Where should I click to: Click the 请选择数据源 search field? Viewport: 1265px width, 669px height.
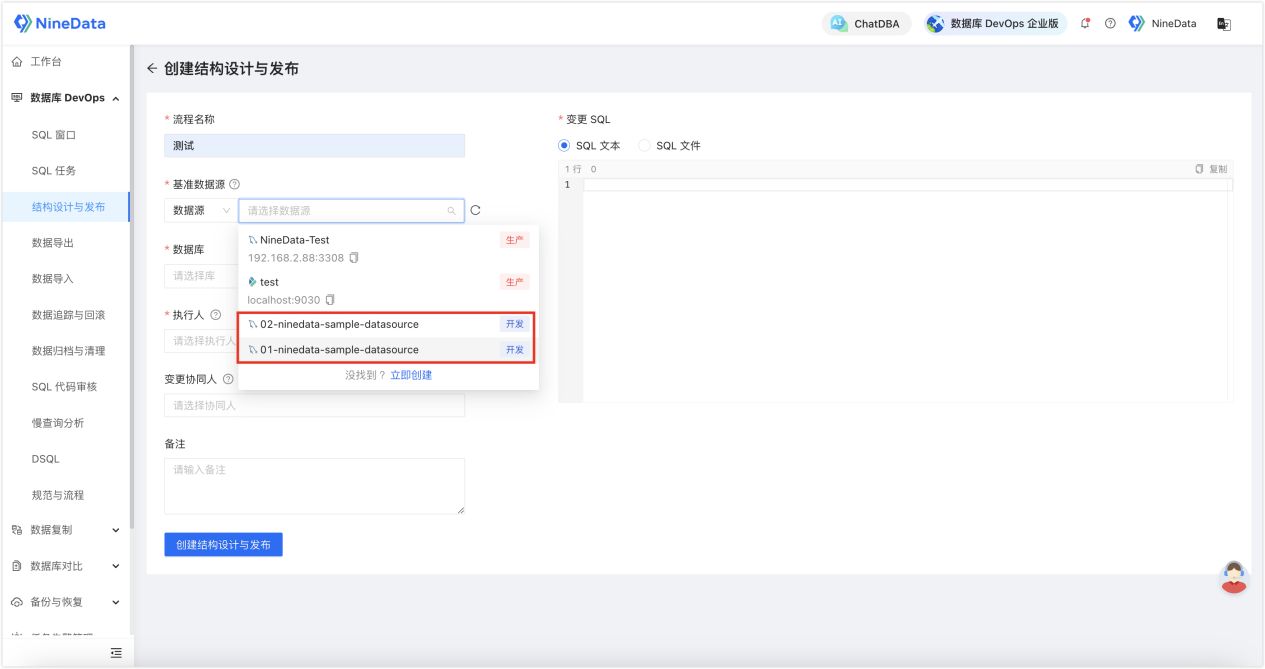click(x=350, y=211)
